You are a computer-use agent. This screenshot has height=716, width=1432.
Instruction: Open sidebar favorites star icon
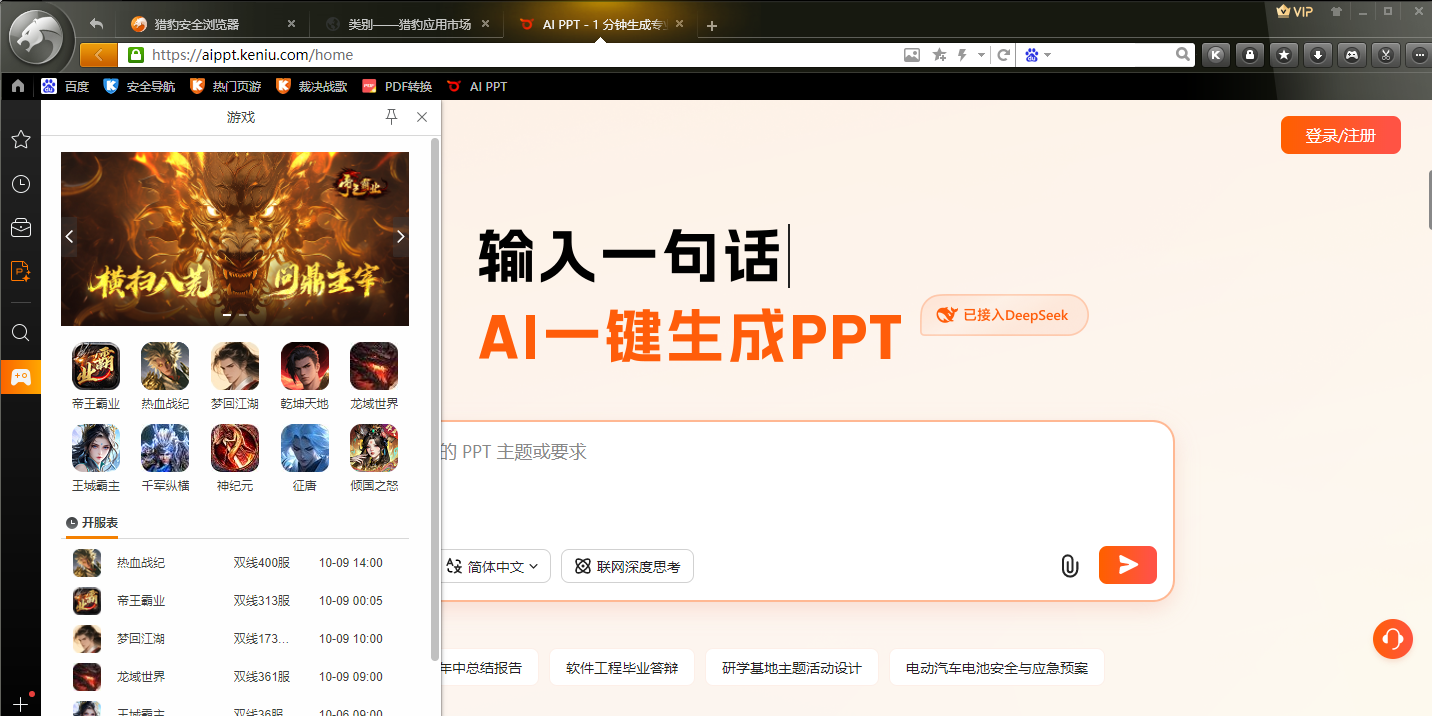point(20,139)
